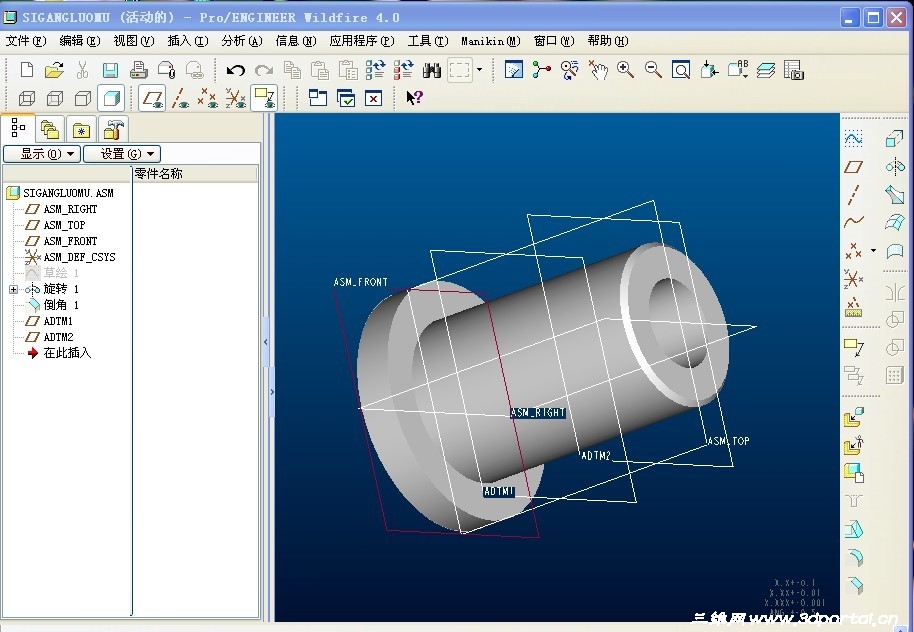Click the Zoom Out magnifier

point(653,70)
